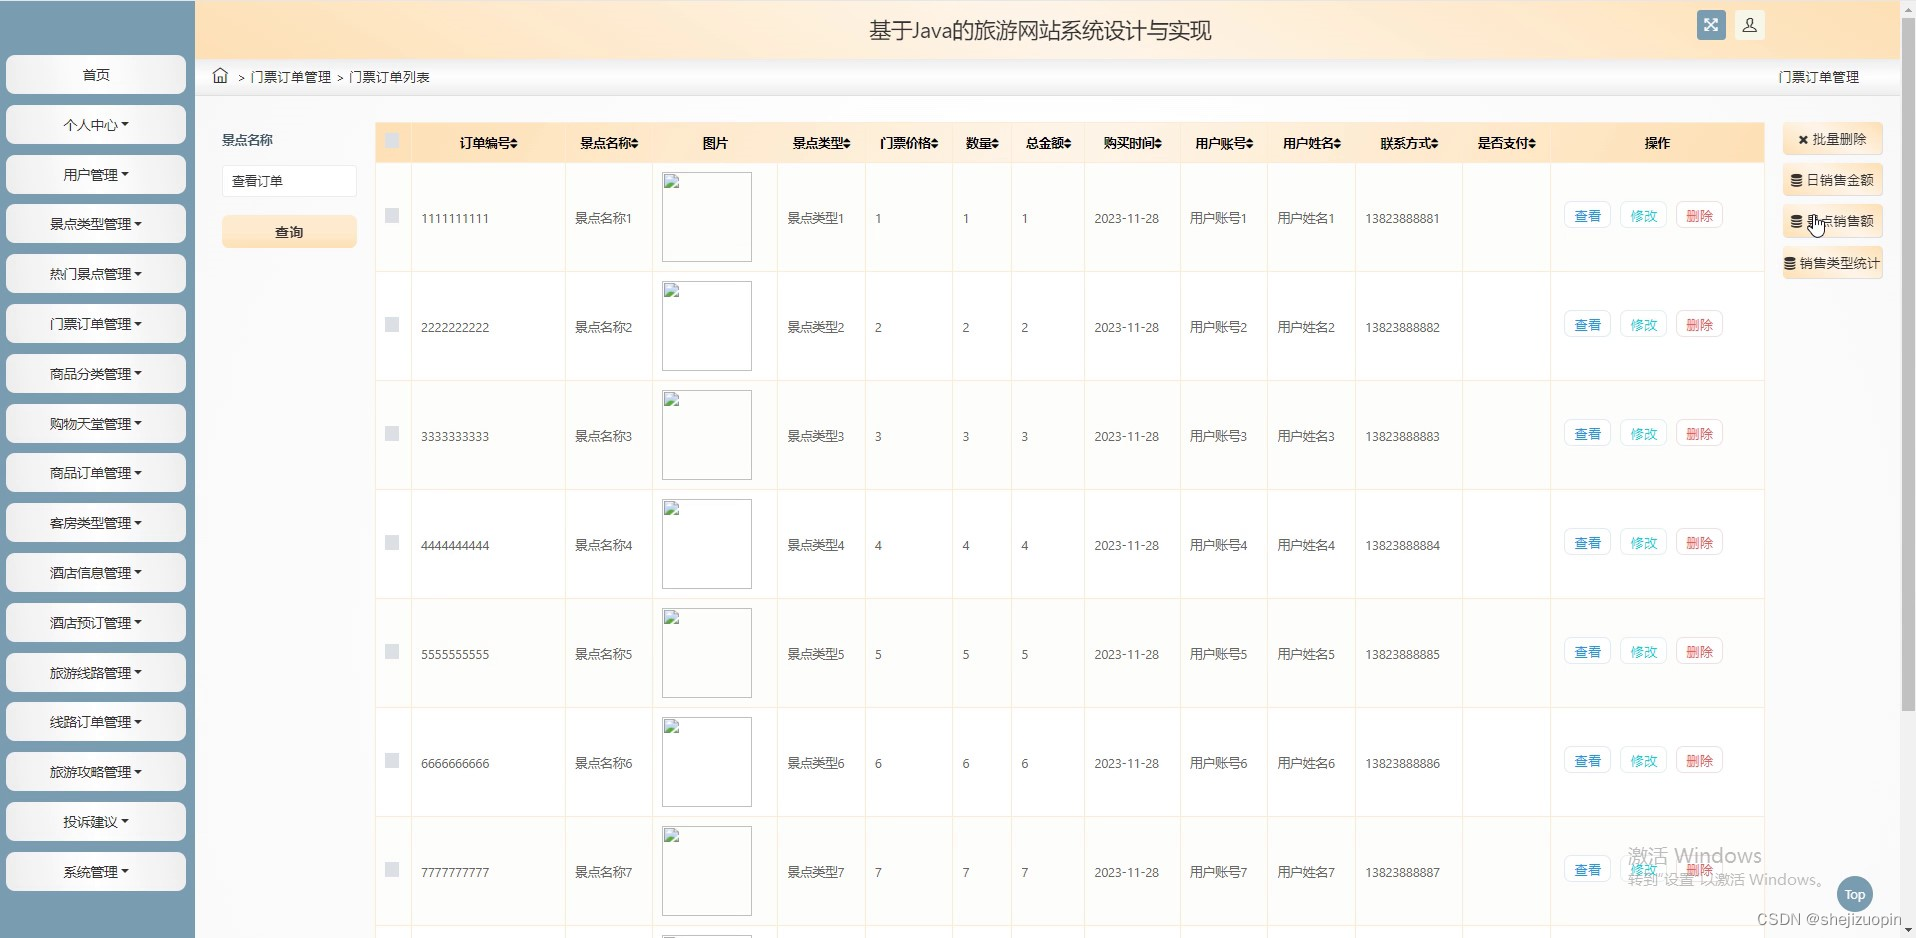The image size is (1916, 938).
Task: Click 删除 for order 3333333333
Action: point(1699,434)
